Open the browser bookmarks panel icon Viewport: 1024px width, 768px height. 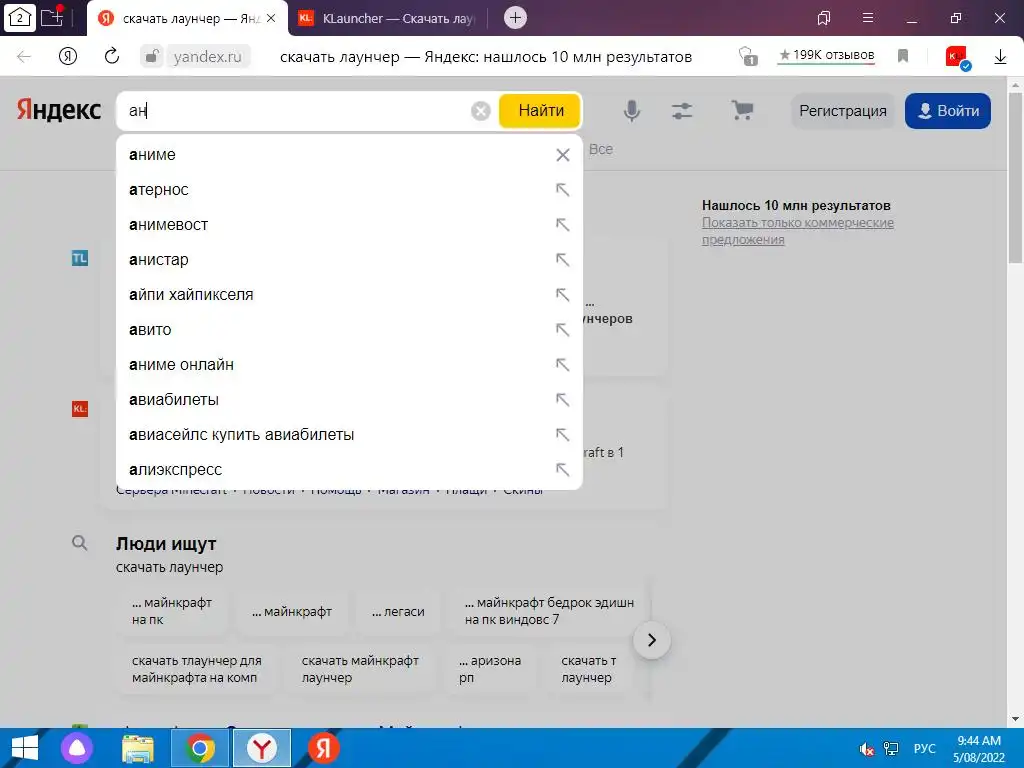(824, 18)
